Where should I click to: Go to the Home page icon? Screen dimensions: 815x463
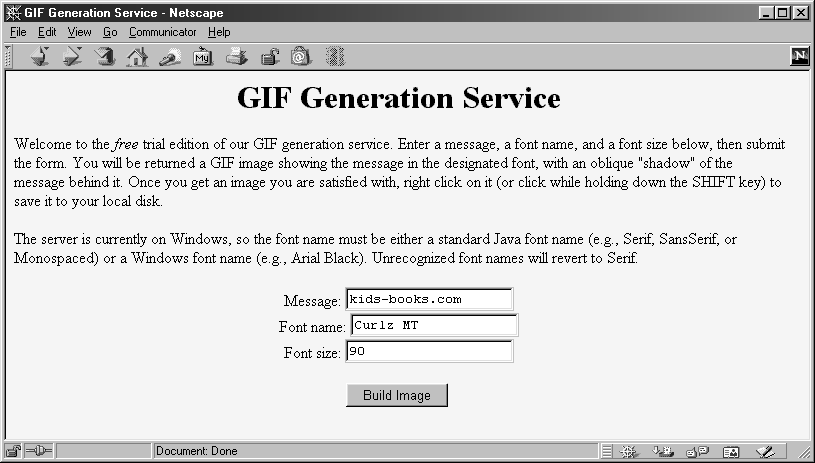(x=137, y=57)
